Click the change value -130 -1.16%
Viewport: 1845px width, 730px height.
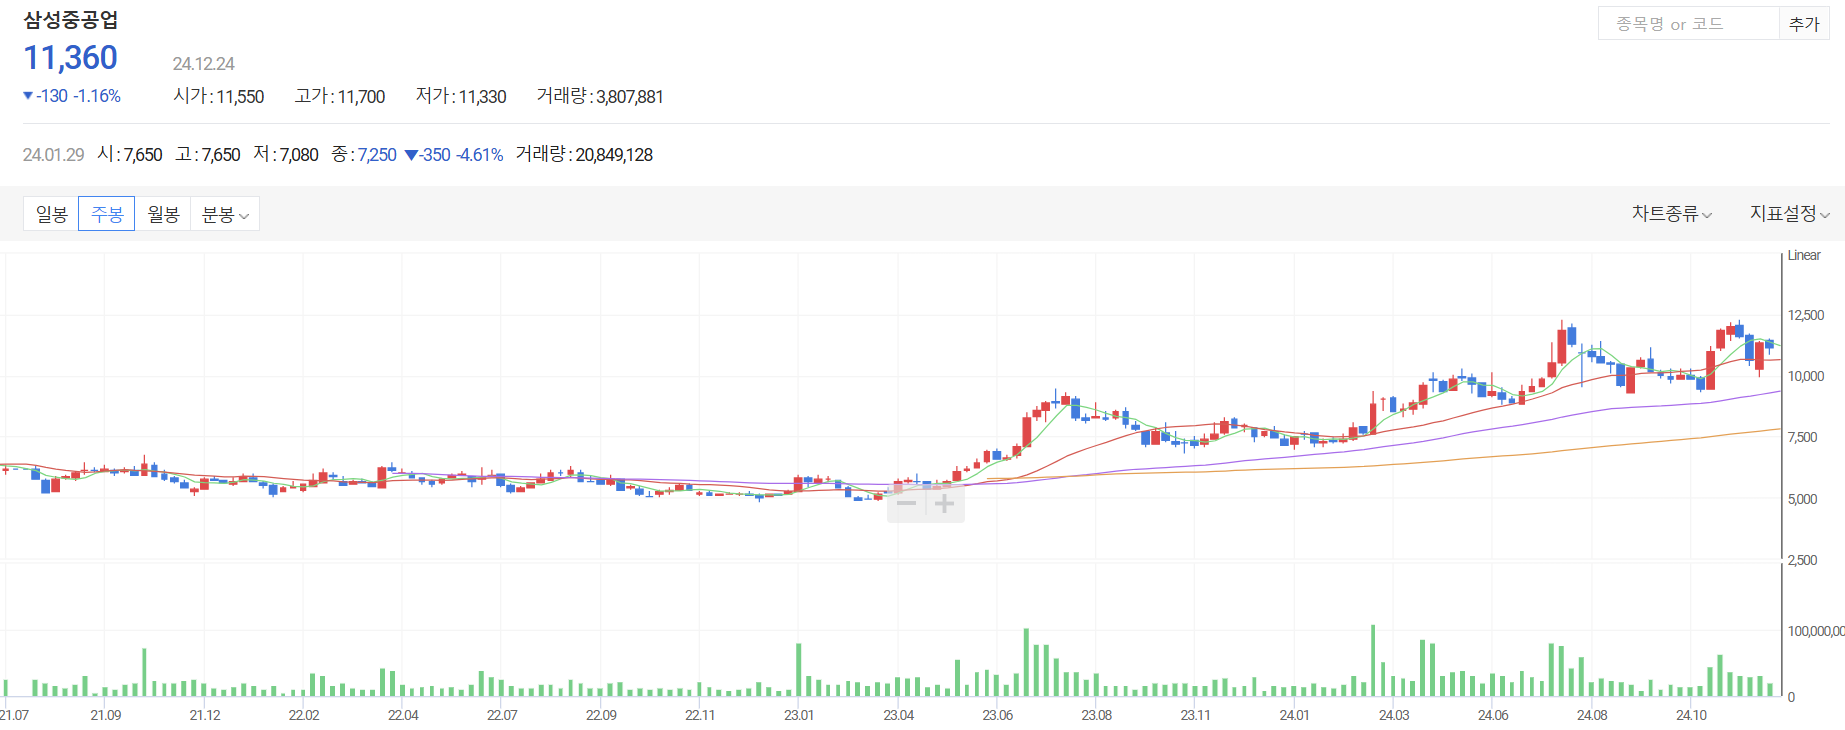72,96
